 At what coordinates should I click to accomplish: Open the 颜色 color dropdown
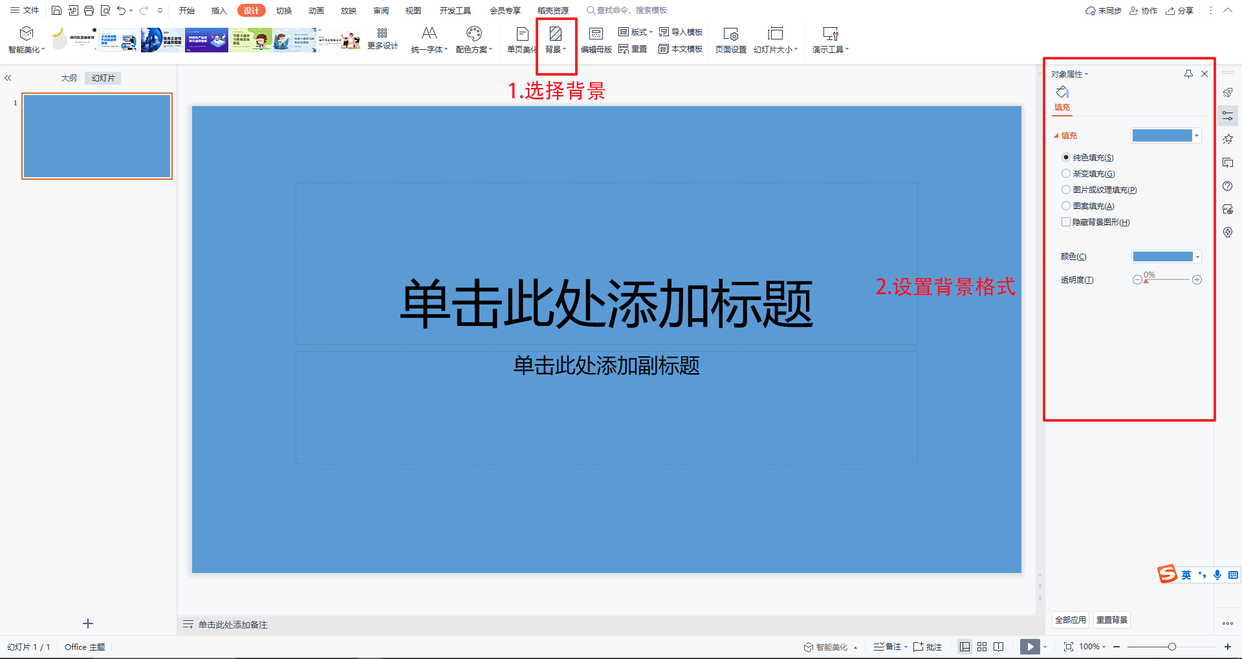pos(1197,256)
